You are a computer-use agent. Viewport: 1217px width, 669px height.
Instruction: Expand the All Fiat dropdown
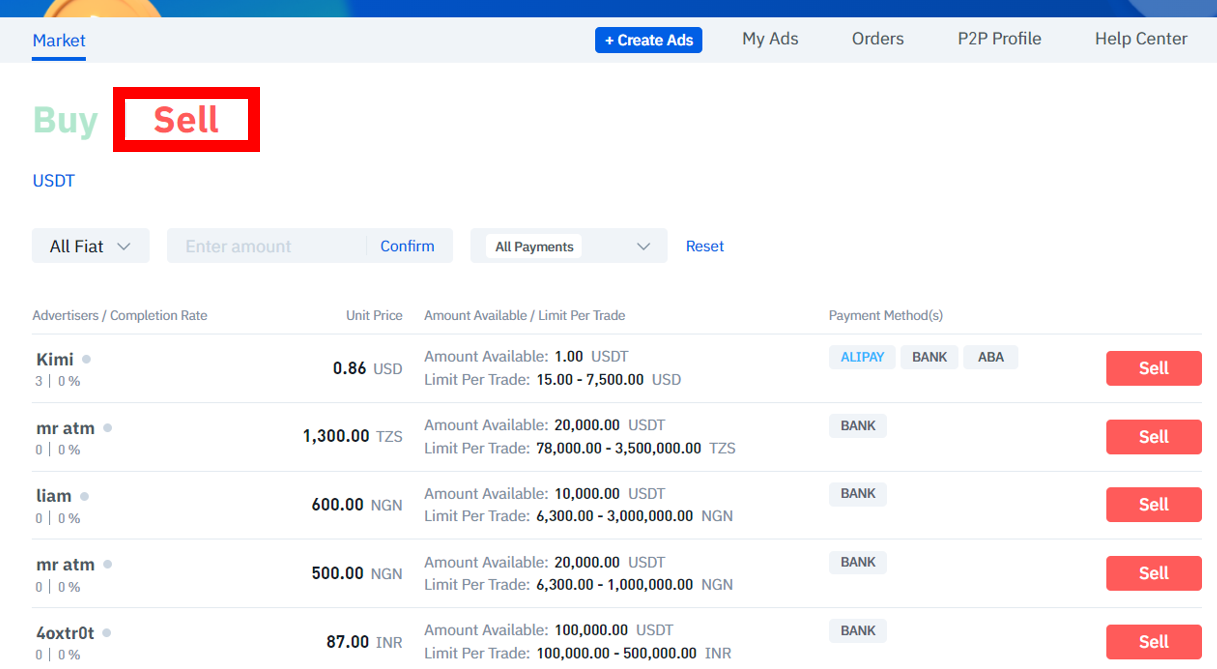(x=91, y=246)
